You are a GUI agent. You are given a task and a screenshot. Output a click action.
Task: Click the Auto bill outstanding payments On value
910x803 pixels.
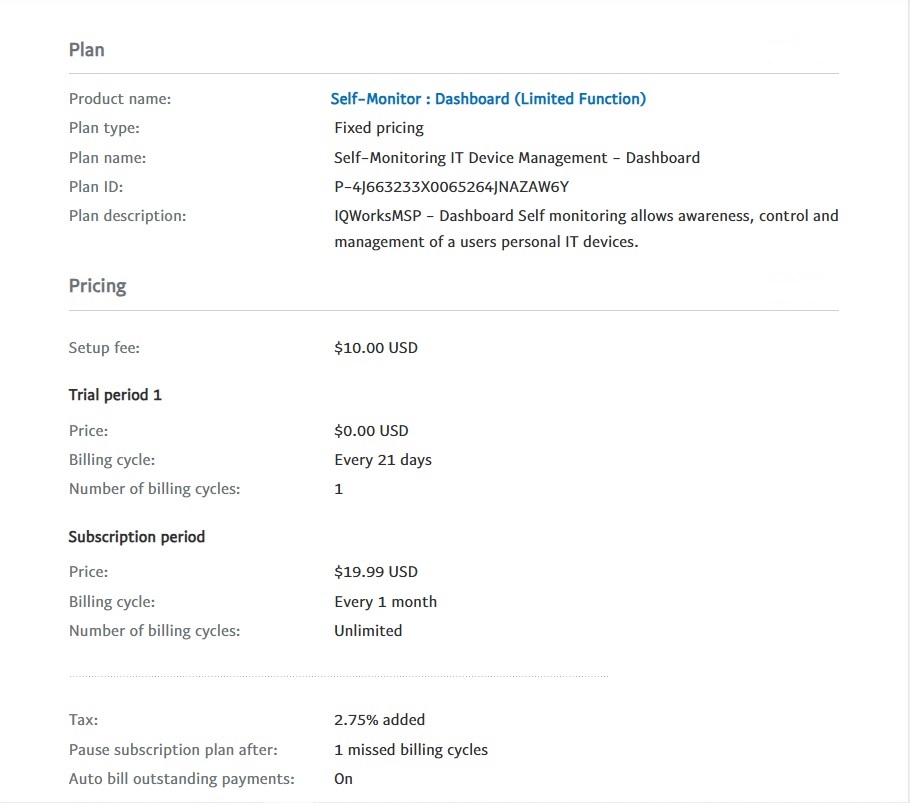point(344,779)
